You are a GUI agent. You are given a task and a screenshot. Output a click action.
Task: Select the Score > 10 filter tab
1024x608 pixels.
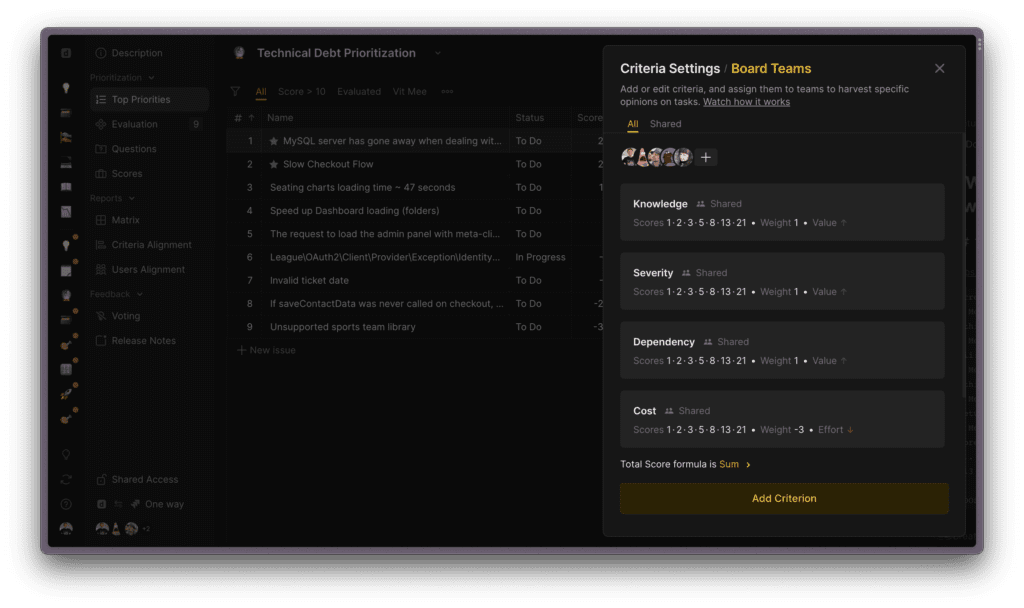point(301,91)
